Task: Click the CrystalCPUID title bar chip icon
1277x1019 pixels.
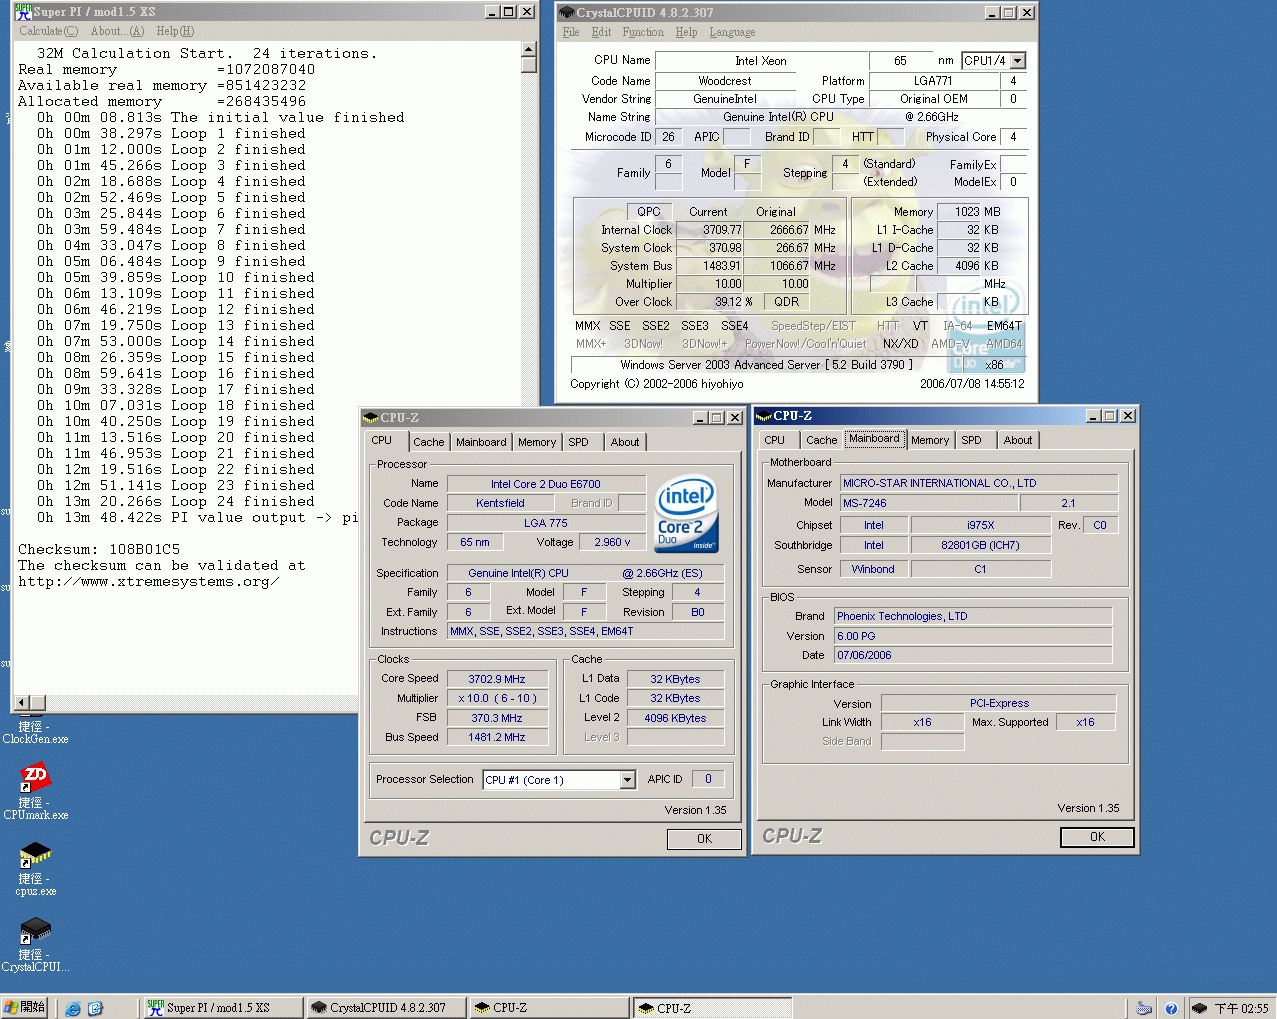Action: 567,13
